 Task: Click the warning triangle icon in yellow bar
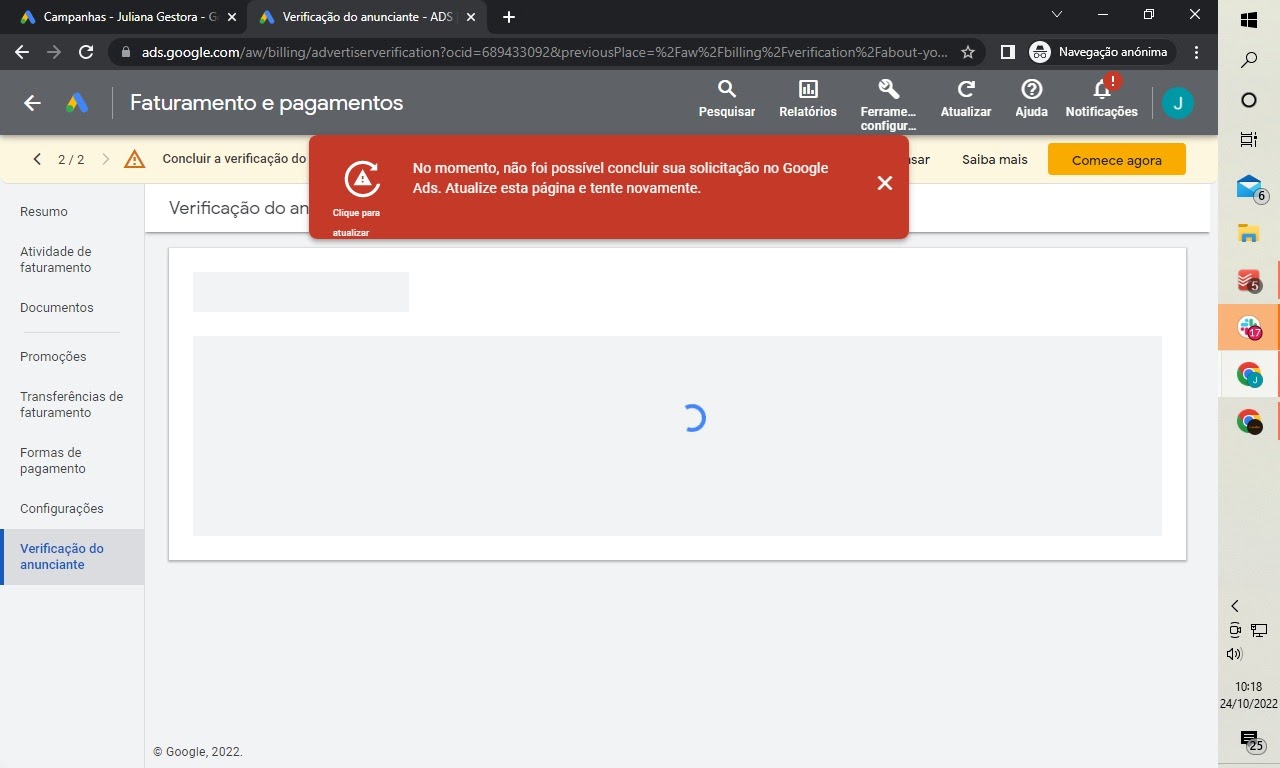pyautogui.click(x=135, y=159)
